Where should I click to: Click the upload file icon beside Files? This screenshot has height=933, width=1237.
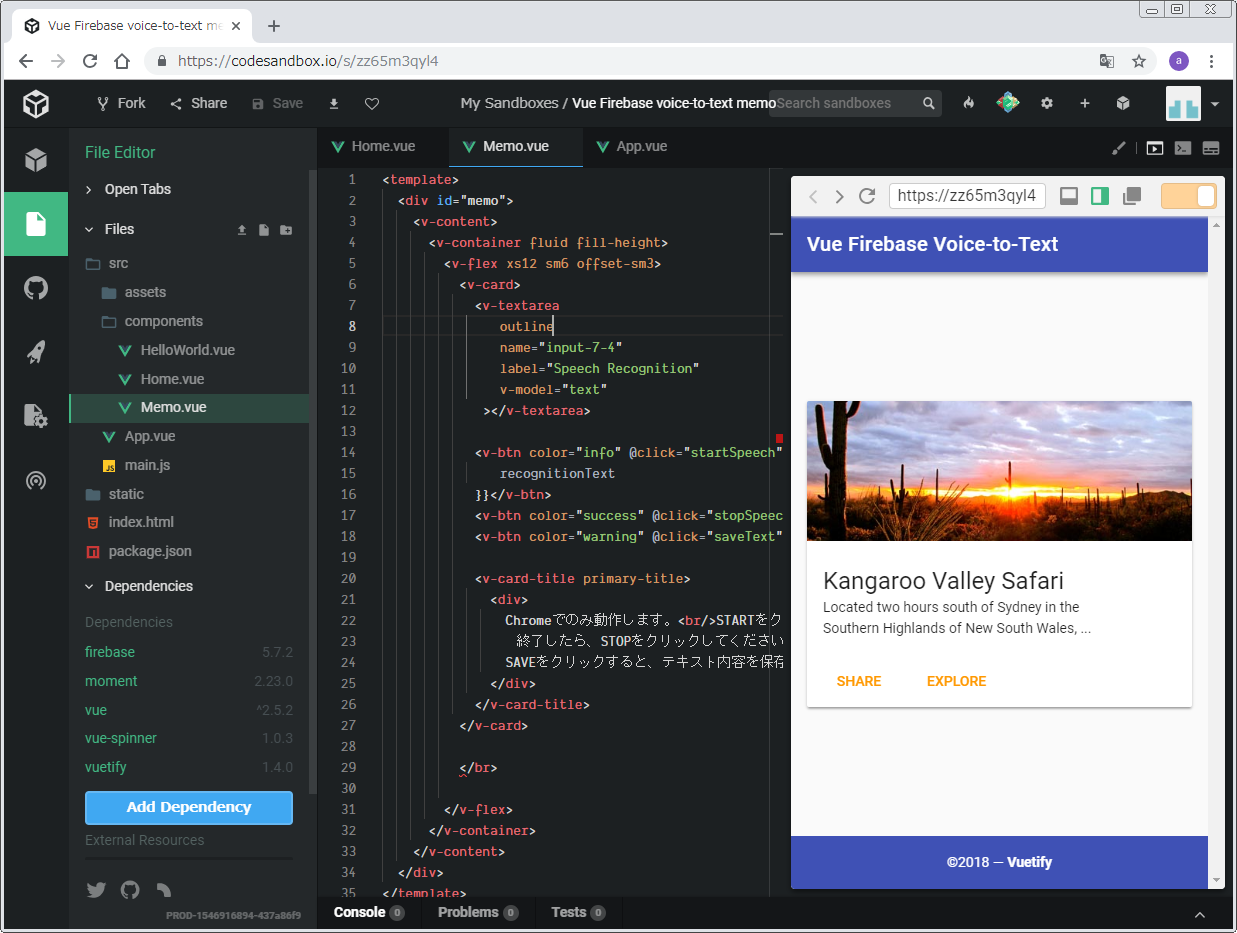[x=241, y=230]
